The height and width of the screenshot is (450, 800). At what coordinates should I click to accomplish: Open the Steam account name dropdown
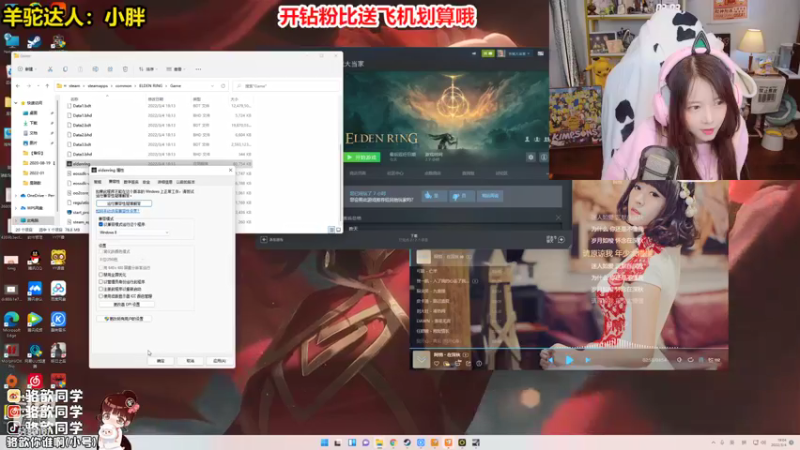tap(519, 54)
